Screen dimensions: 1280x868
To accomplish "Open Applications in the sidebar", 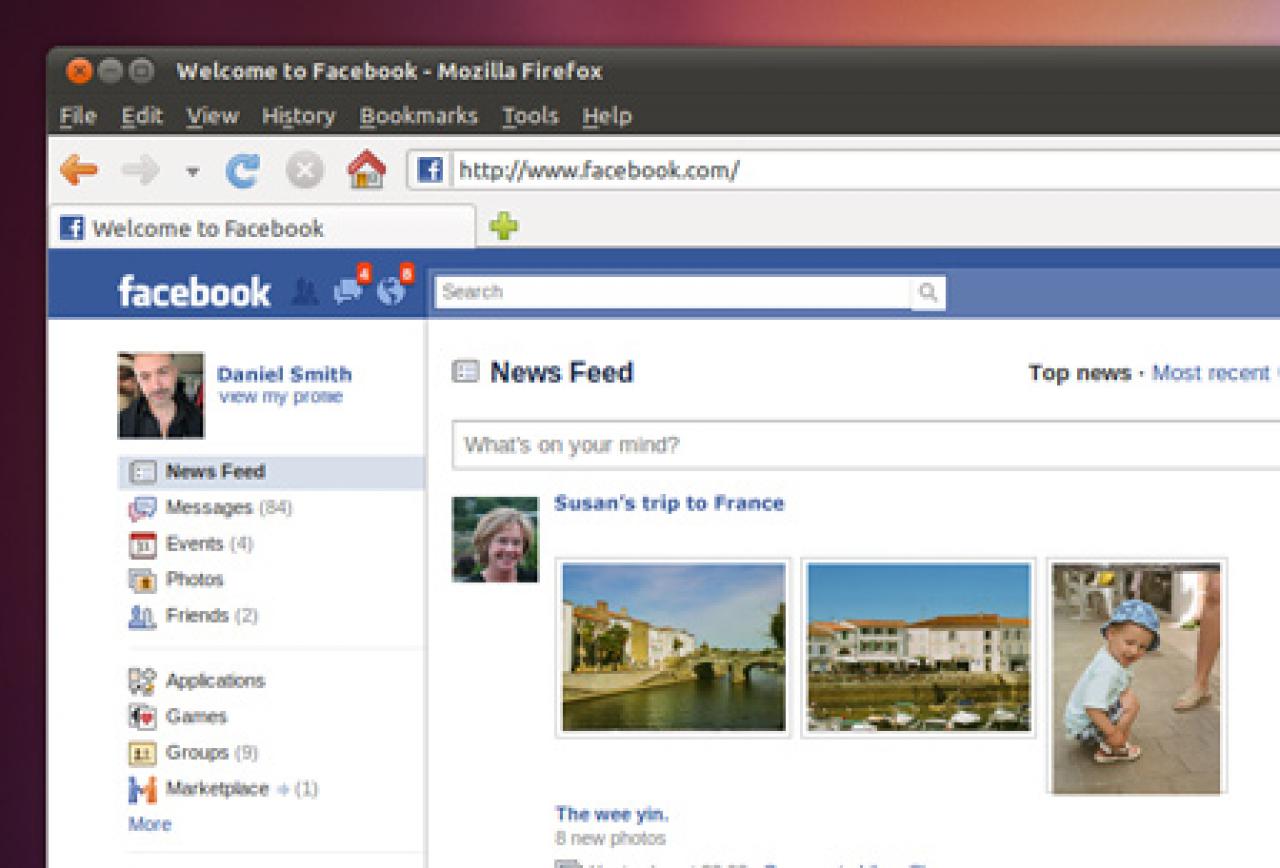I will click(x=216, y=681).
